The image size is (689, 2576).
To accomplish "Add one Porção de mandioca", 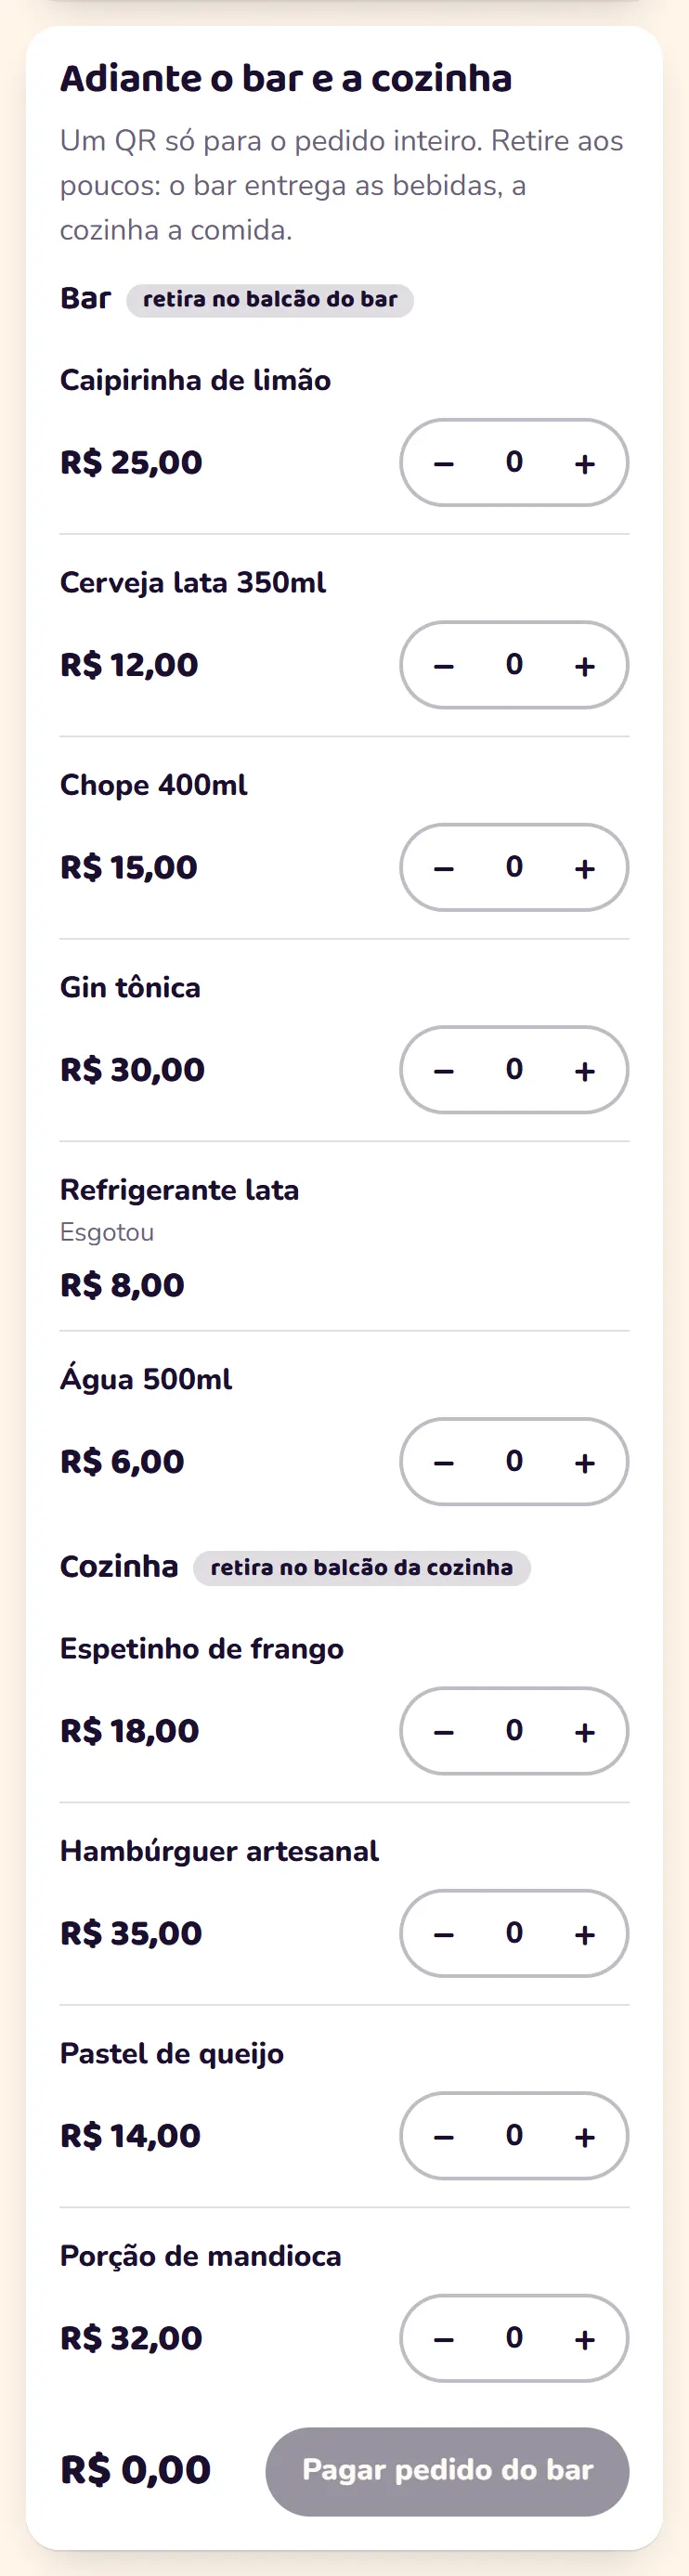I will 585,2338.
